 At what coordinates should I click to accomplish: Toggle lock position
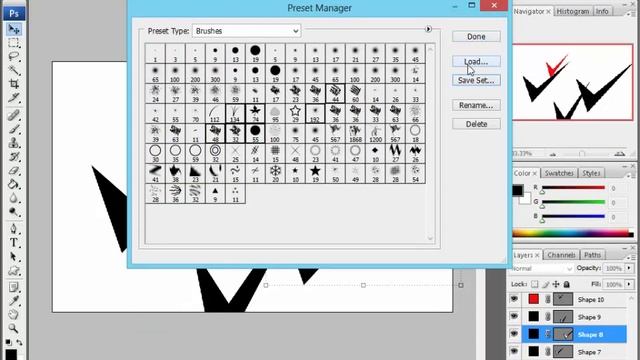(556, 284)
